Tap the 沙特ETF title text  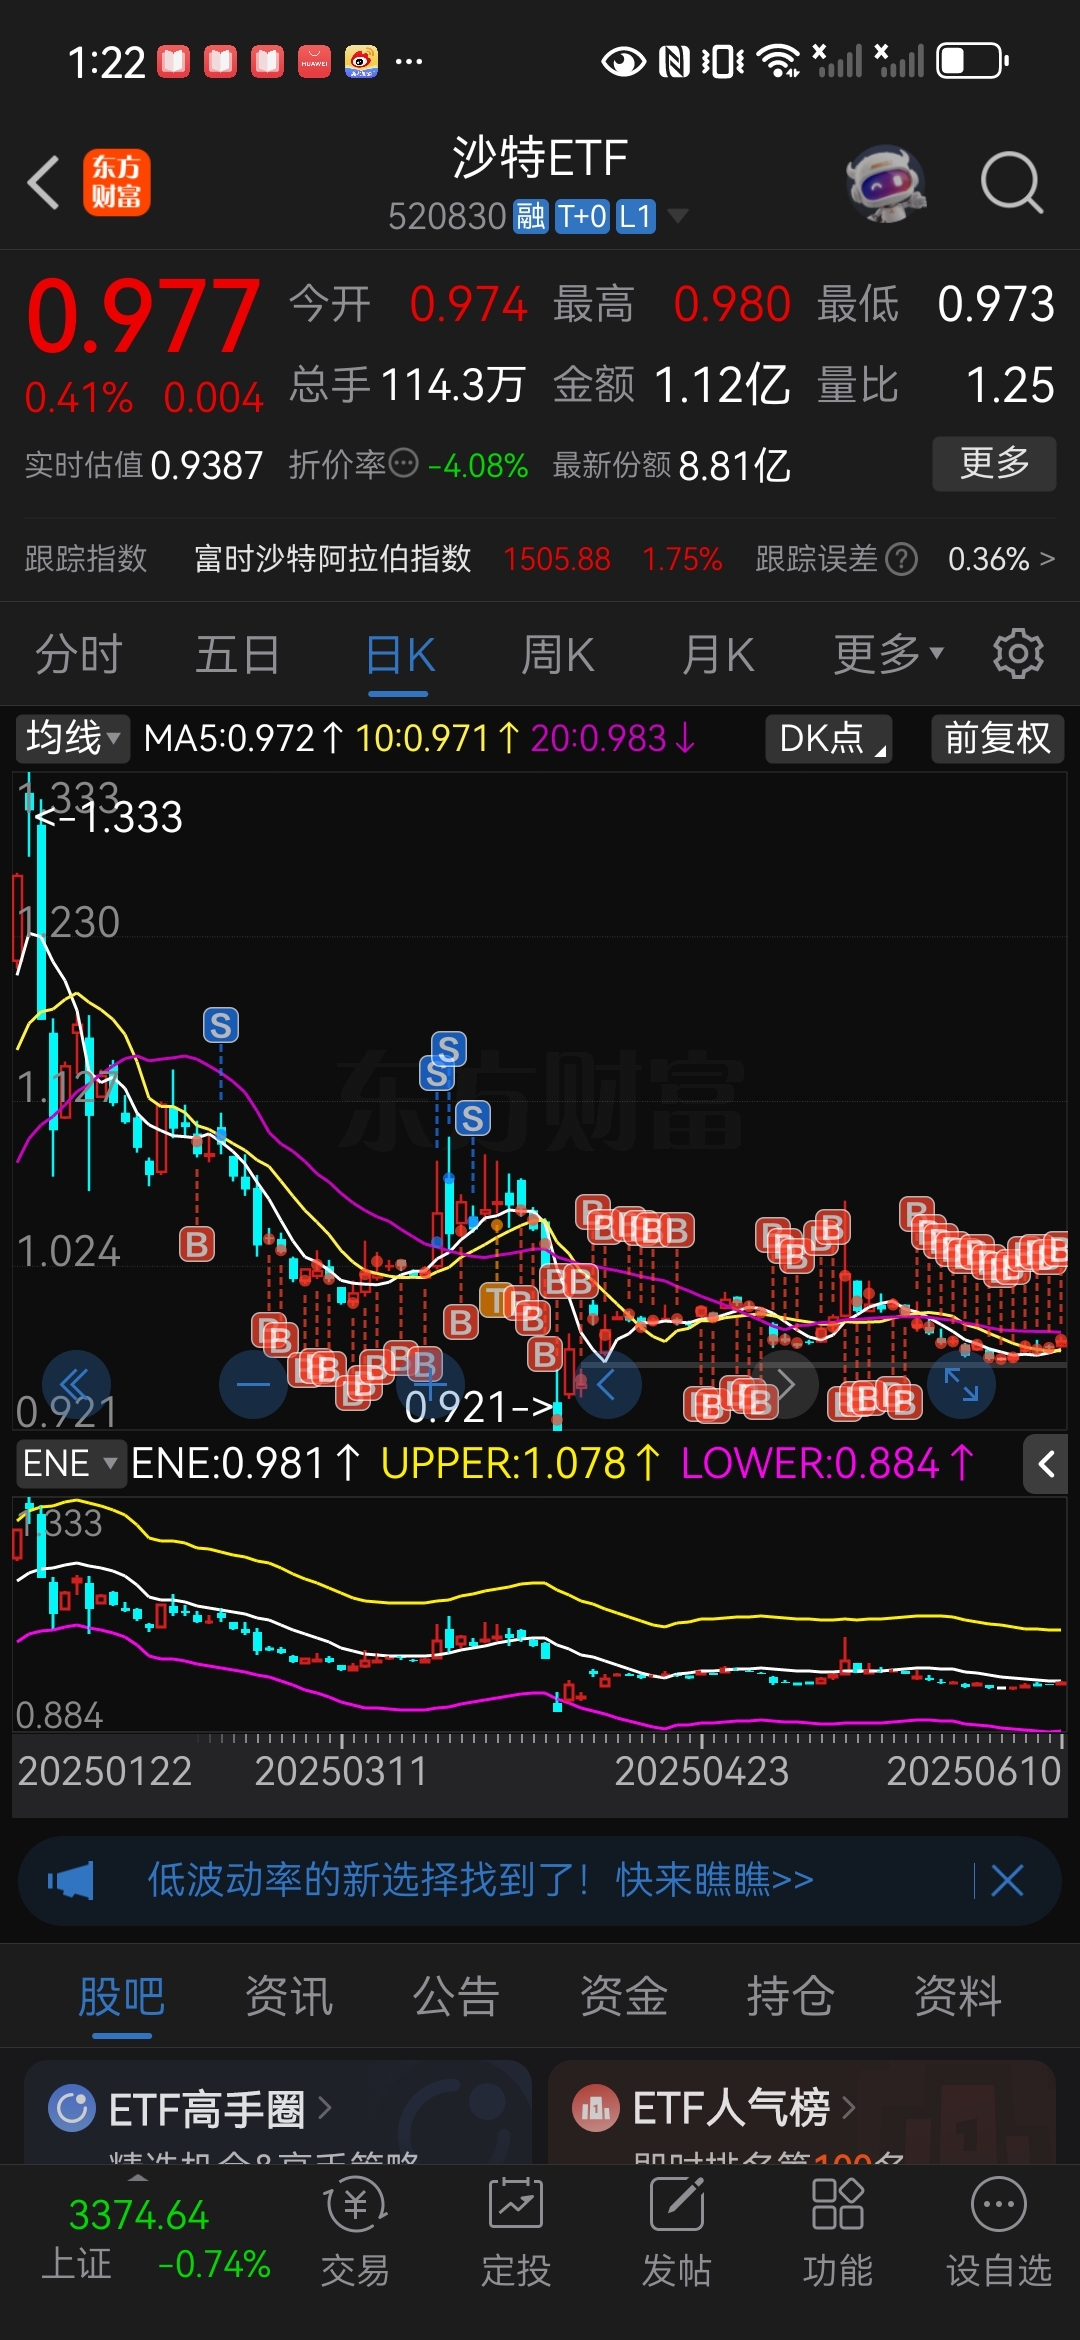tap(540, 158)
